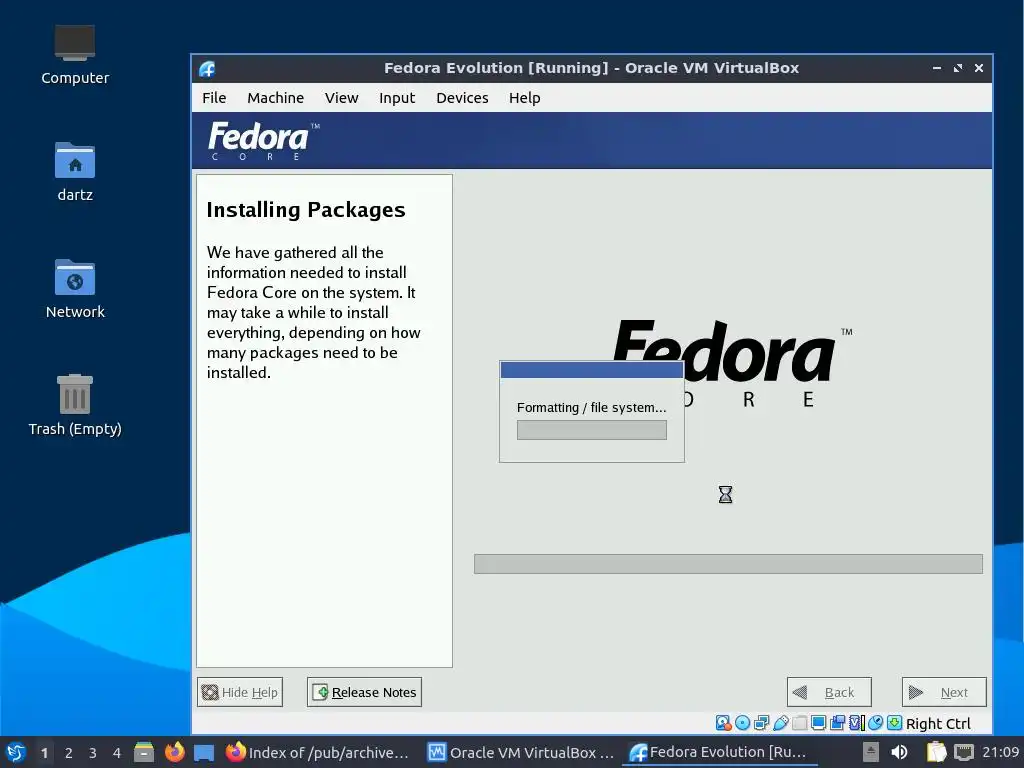The width and height of the screenshot is (1024, 768).
Task: Open the Input menu
Action: click(397, 98)
